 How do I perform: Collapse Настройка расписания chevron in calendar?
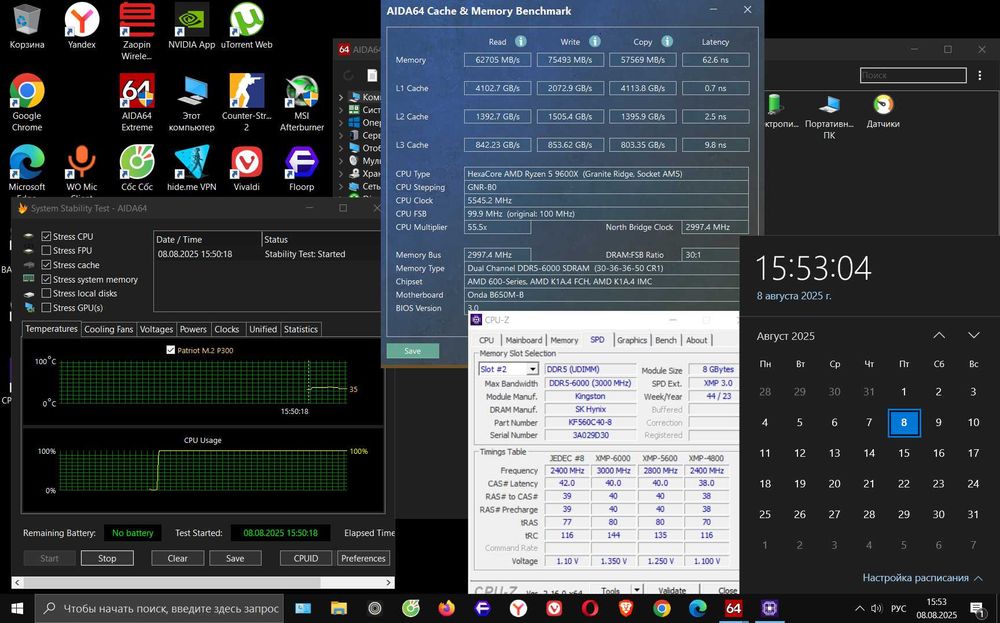(x=978, y=578)
